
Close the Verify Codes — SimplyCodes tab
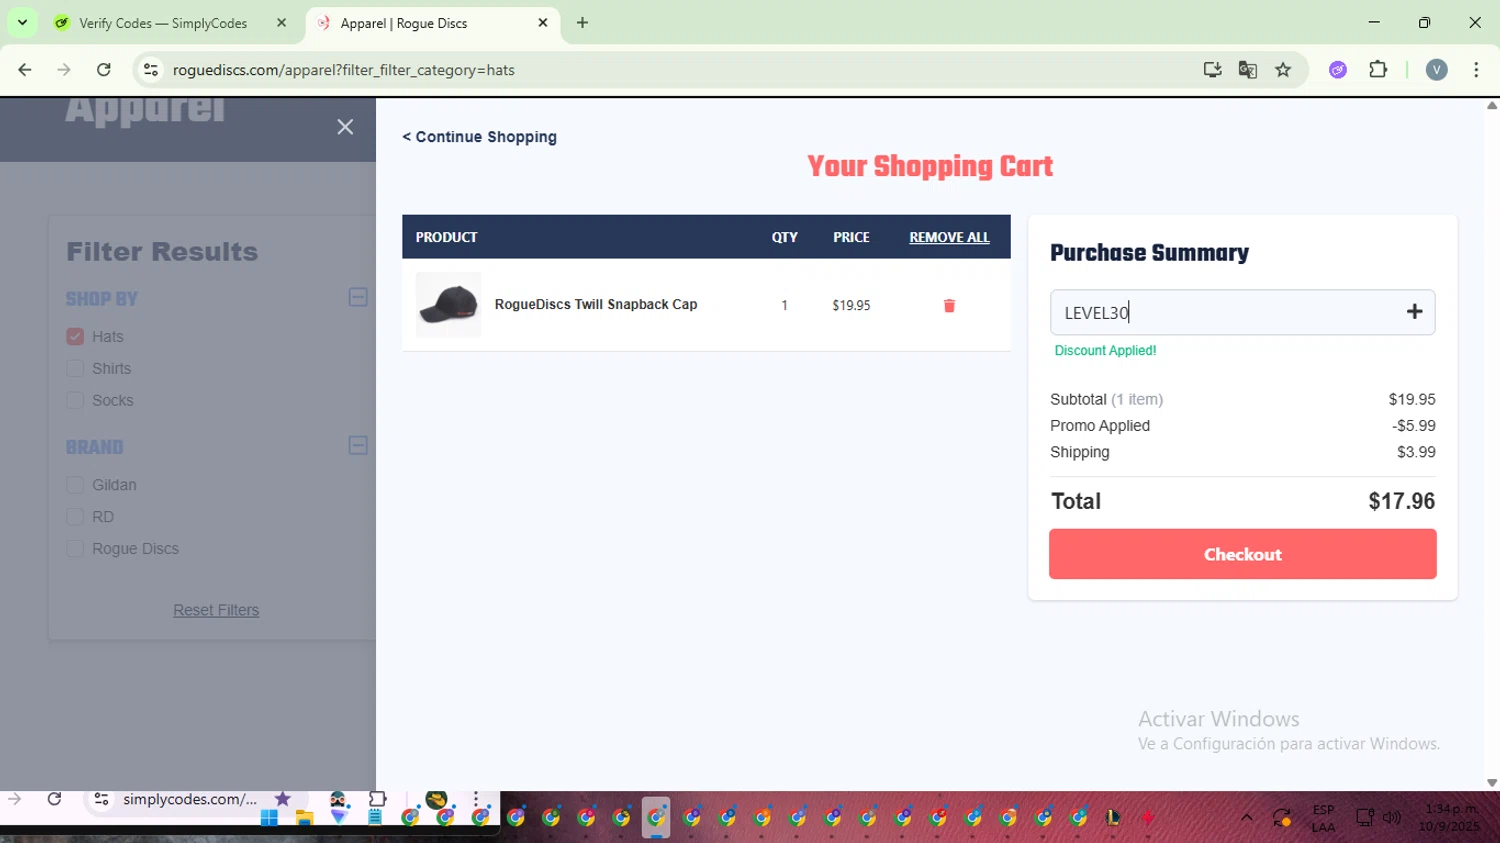(281, 23)
